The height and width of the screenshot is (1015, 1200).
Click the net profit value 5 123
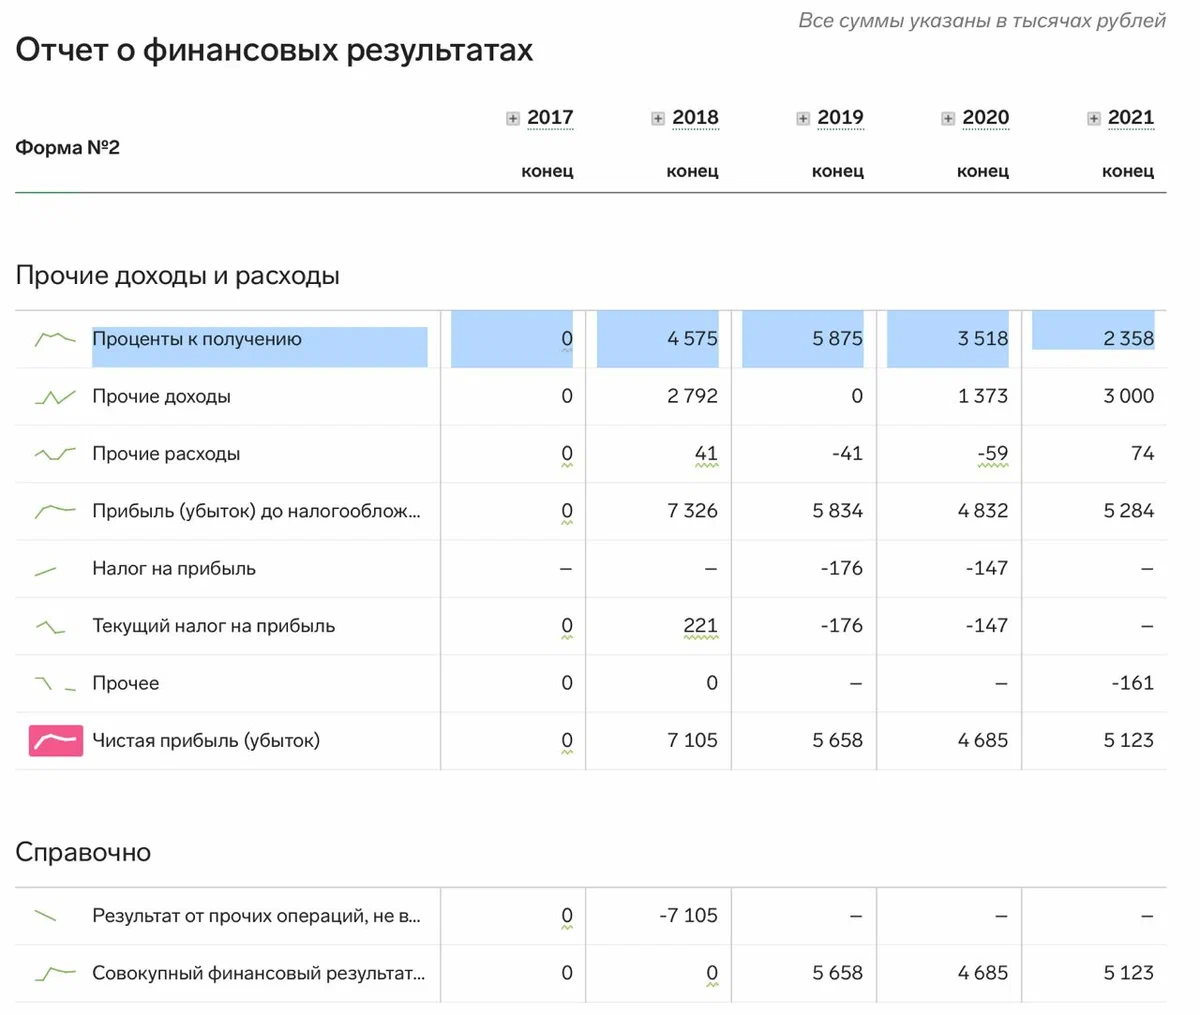(x=1129, y=741)
